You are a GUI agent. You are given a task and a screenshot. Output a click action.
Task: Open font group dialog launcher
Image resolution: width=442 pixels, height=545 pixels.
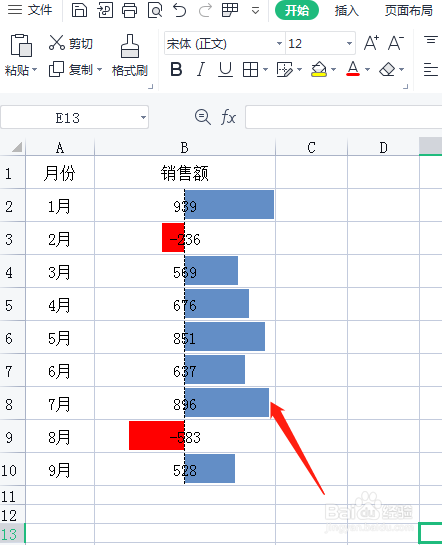406,87
